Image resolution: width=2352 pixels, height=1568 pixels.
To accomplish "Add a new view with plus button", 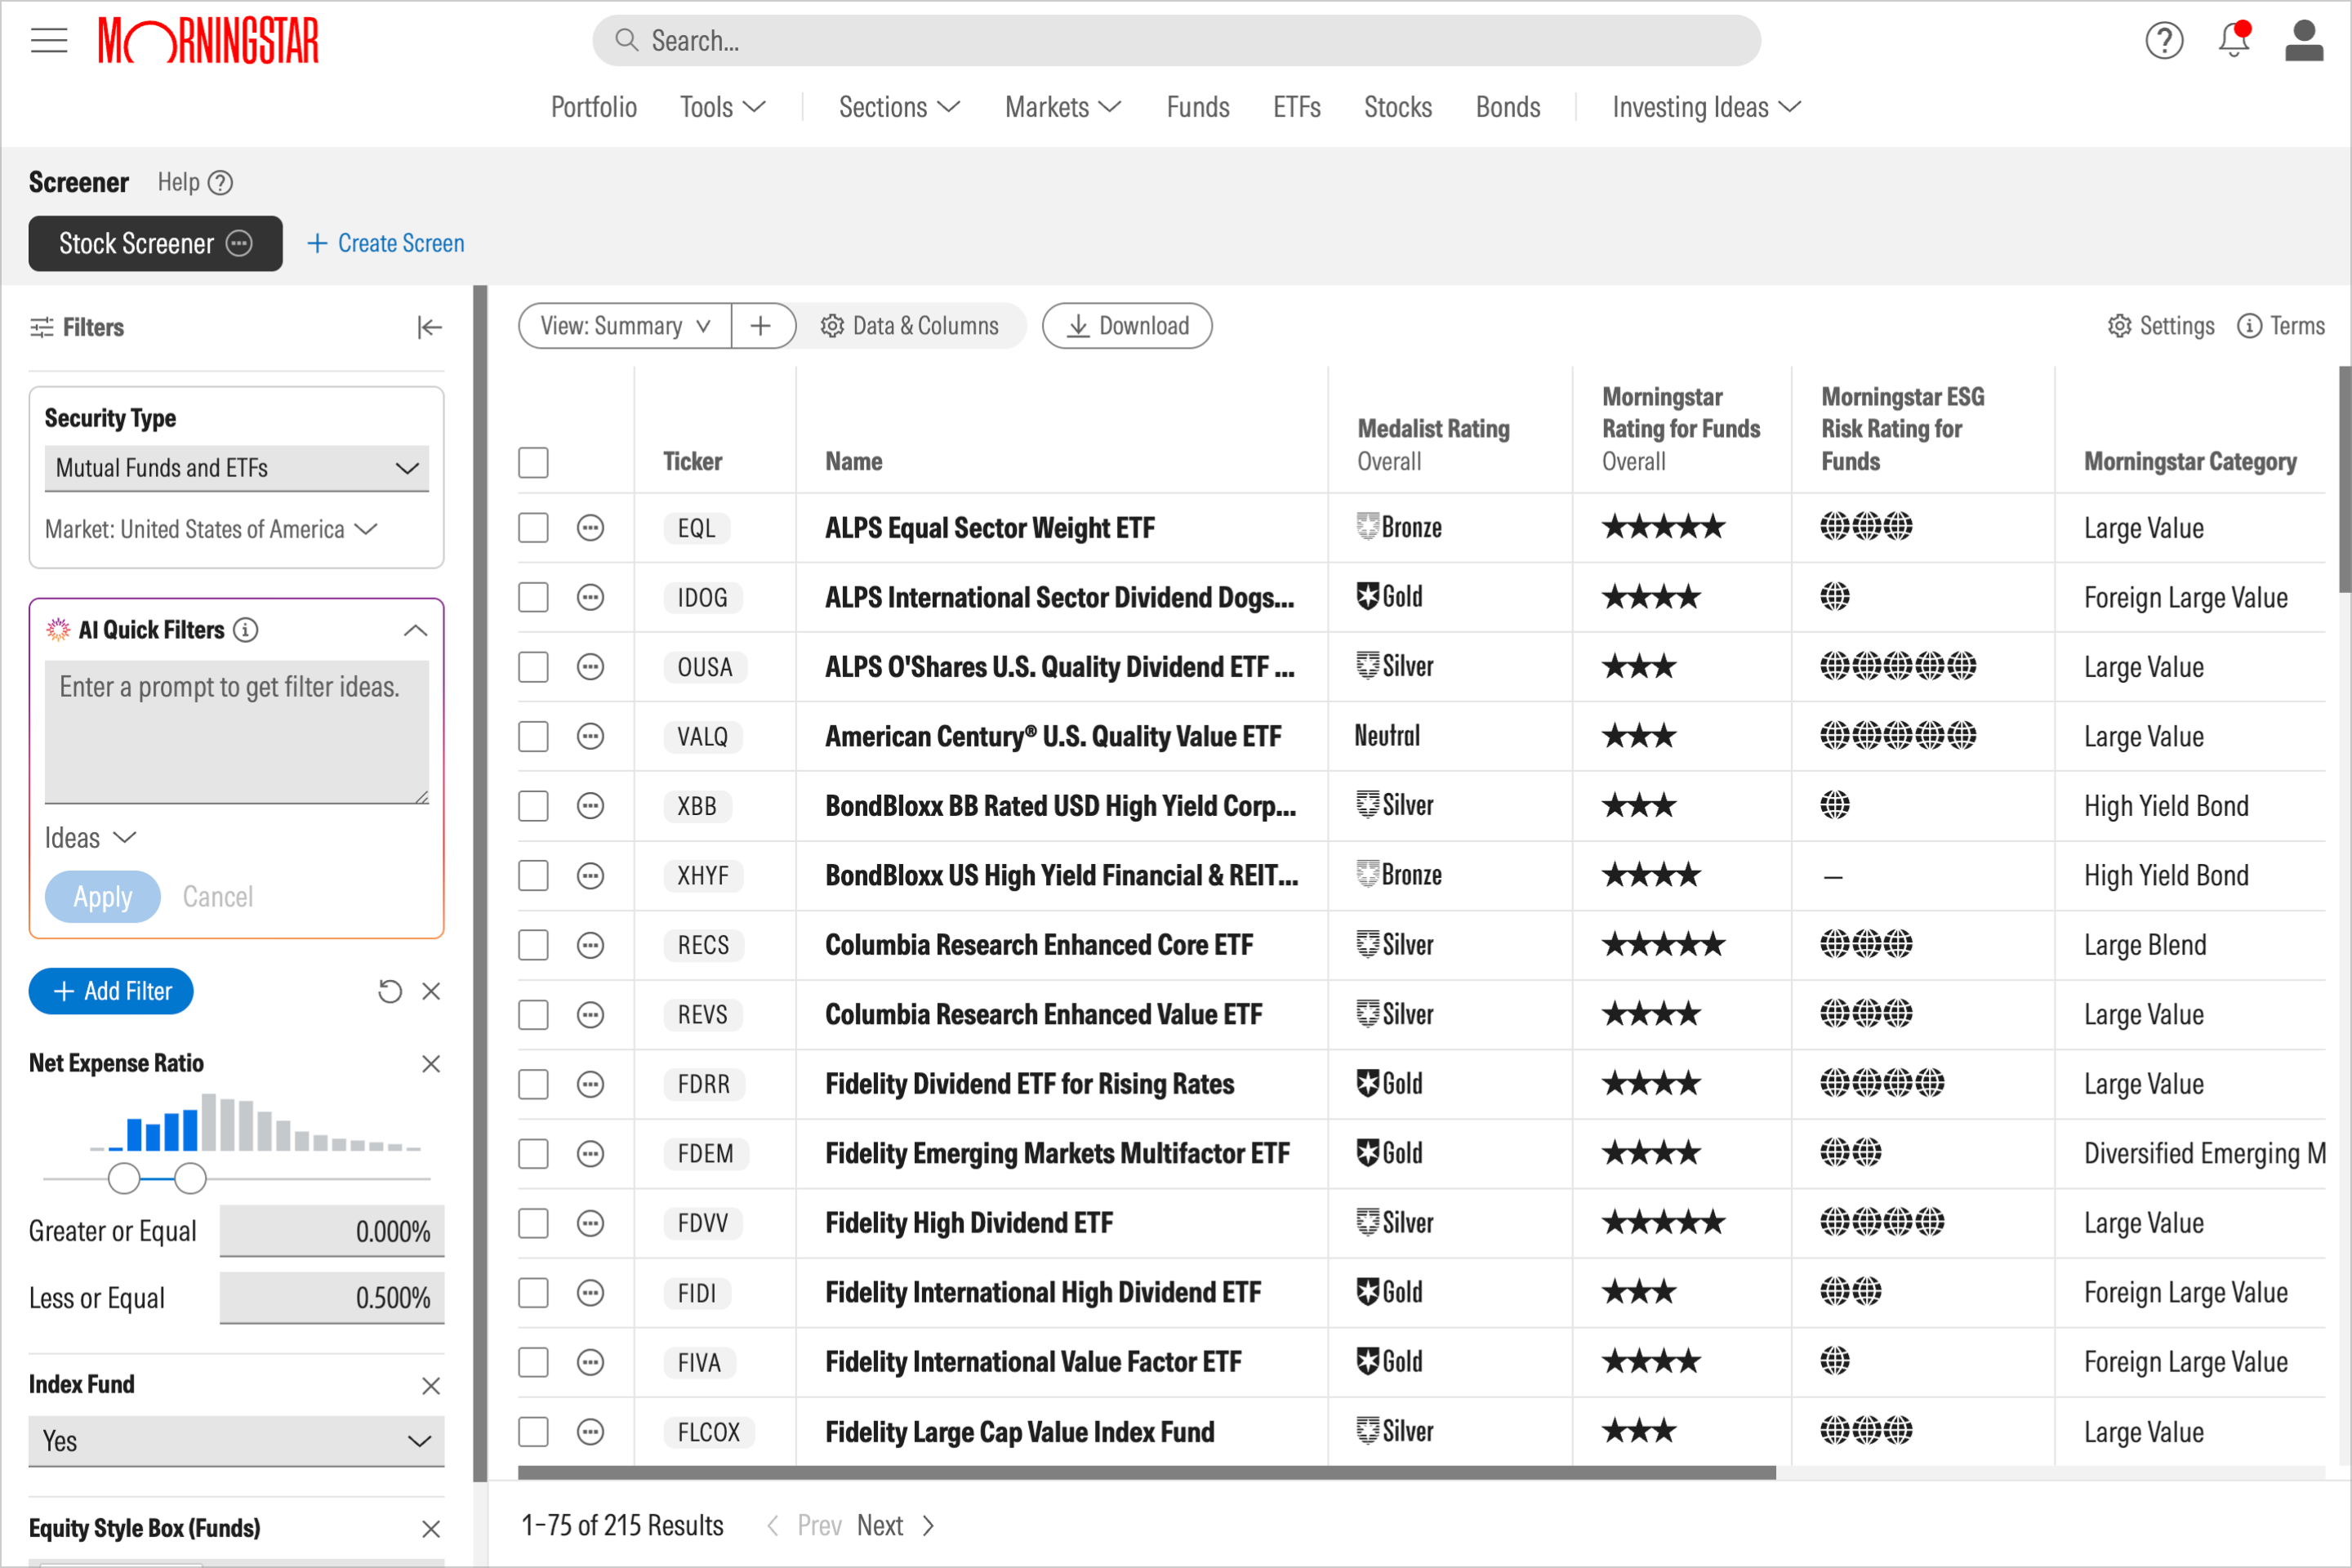I will [761, 326].
